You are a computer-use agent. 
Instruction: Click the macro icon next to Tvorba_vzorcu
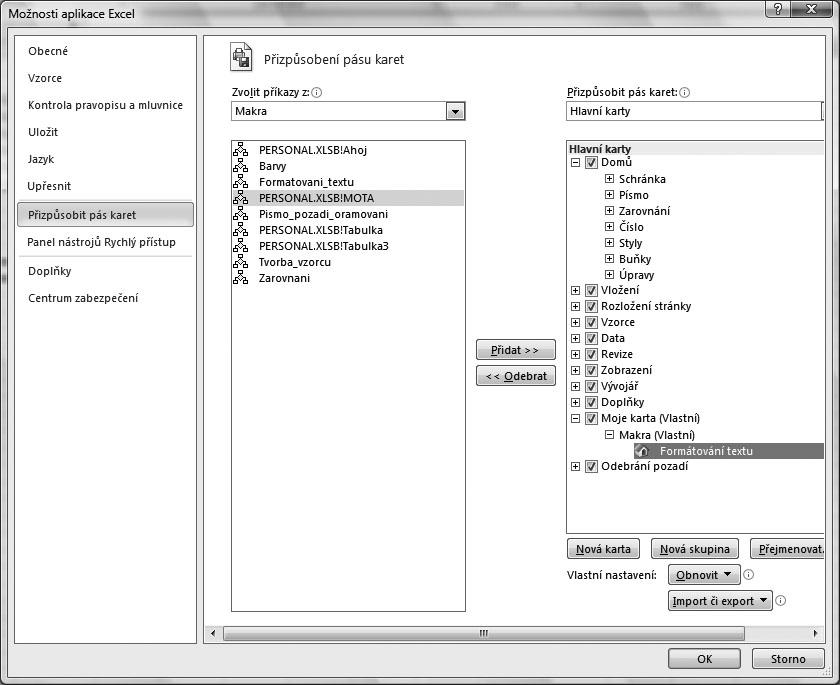(x=241, y=262)
